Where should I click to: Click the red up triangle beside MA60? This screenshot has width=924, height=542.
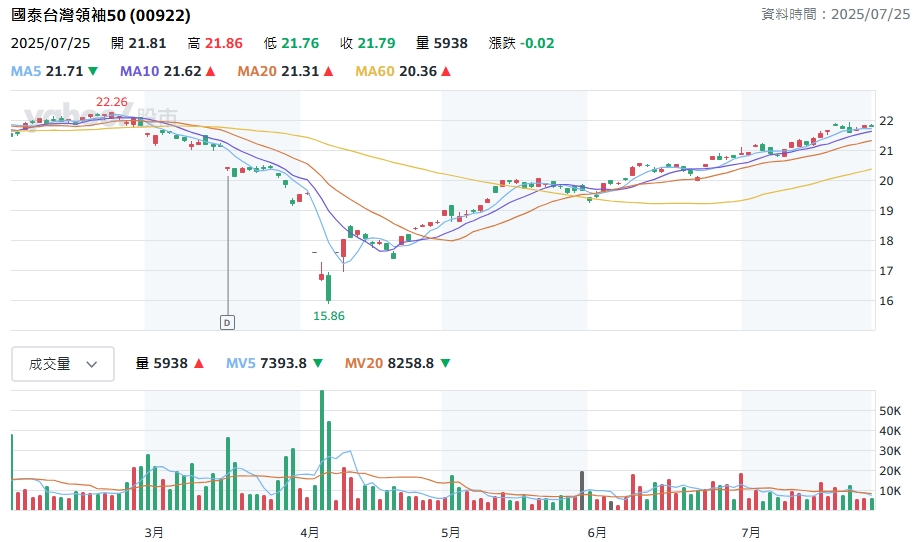coord(446,72)
